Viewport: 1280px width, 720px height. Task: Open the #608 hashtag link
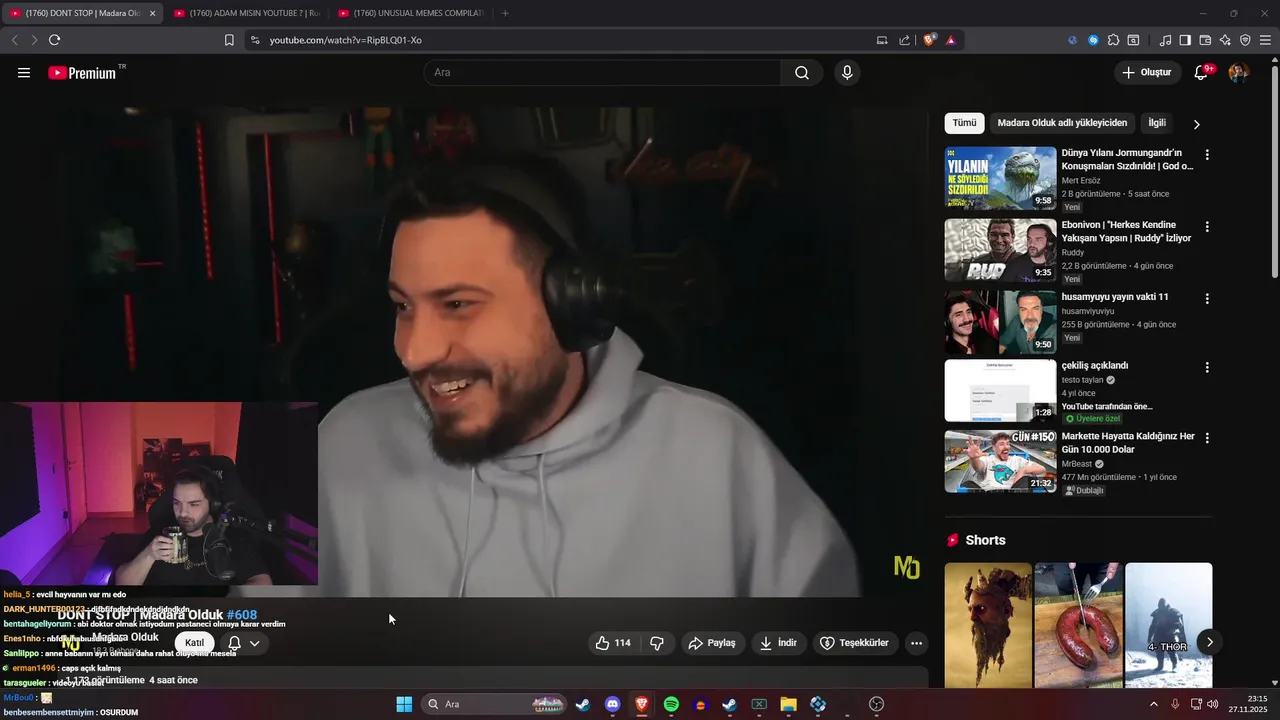click(x=242, y=615)
